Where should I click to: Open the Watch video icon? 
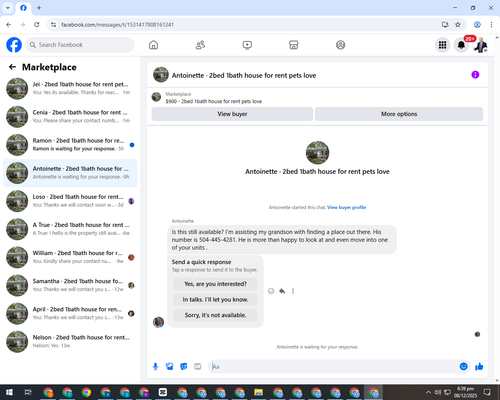[247, 45]
